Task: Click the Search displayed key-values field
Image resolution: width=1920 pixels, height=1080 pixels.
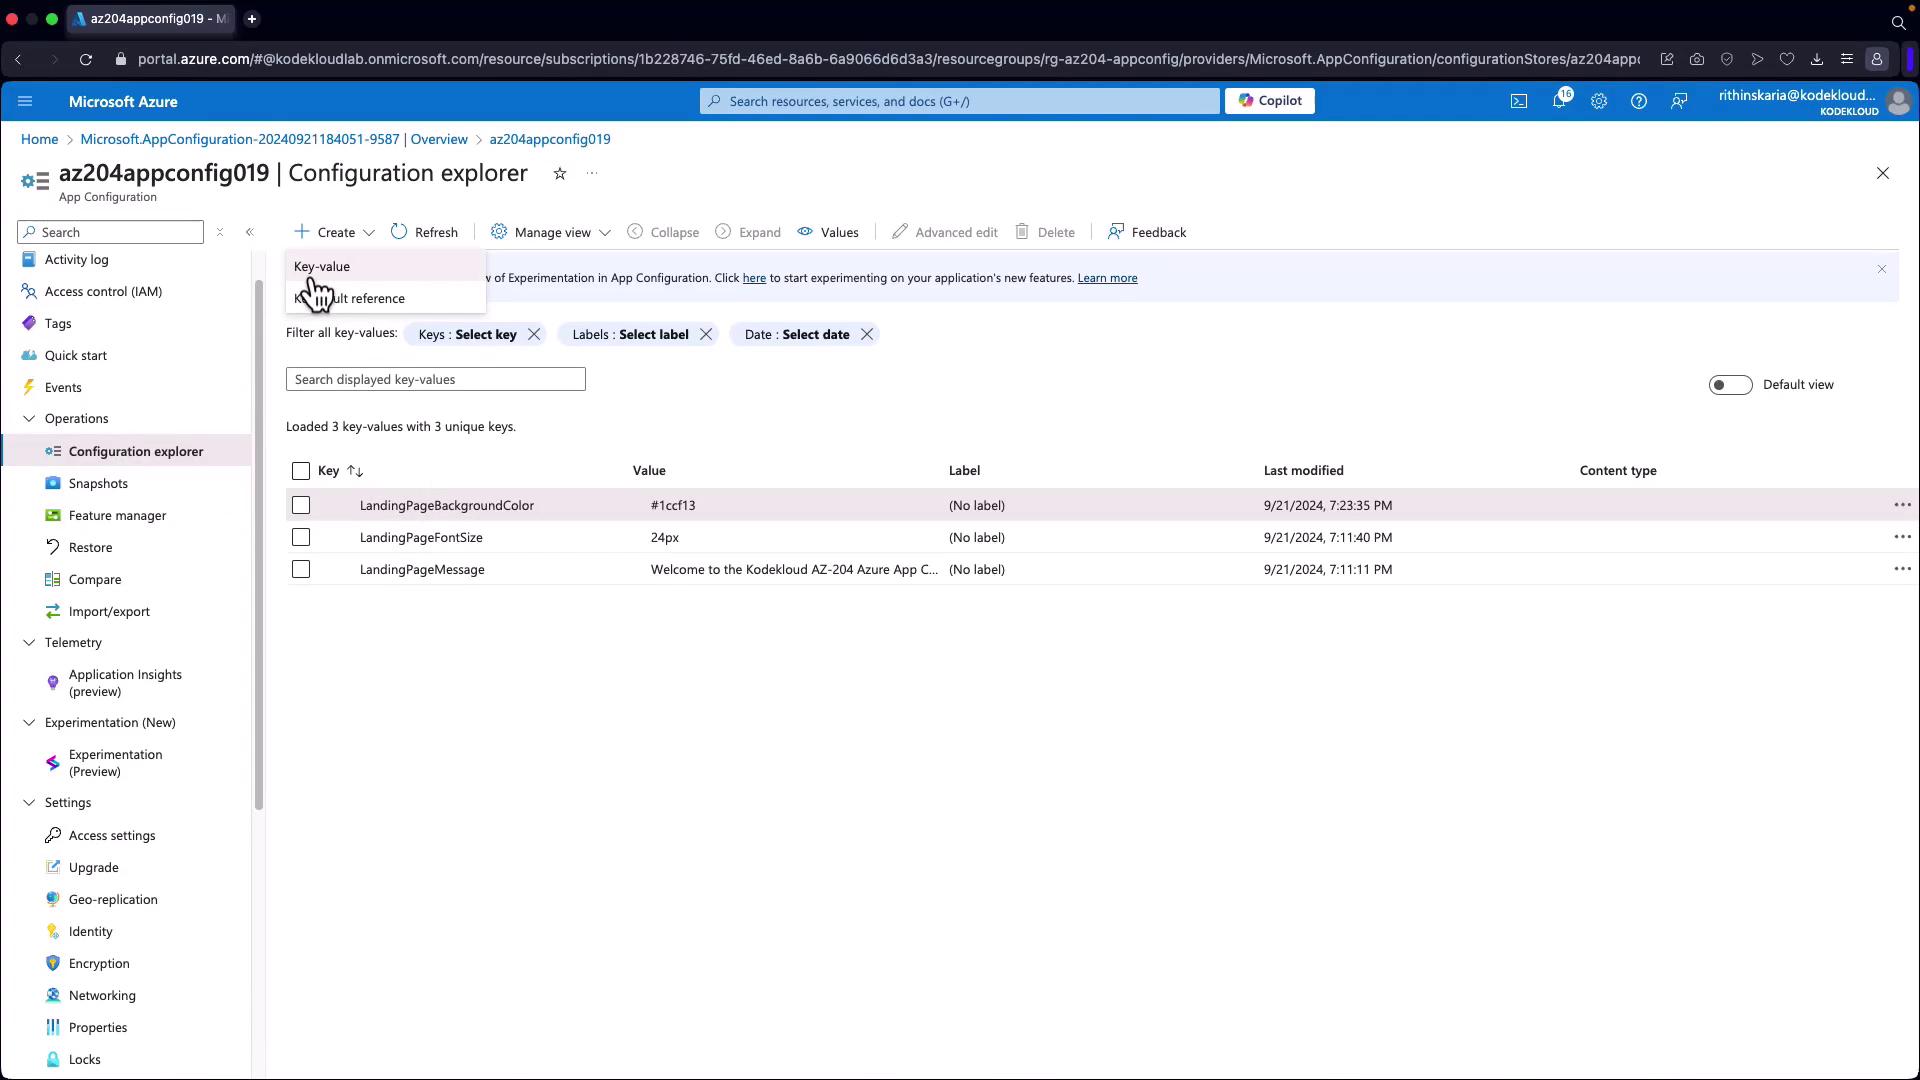Action: (x=435, y=380)
